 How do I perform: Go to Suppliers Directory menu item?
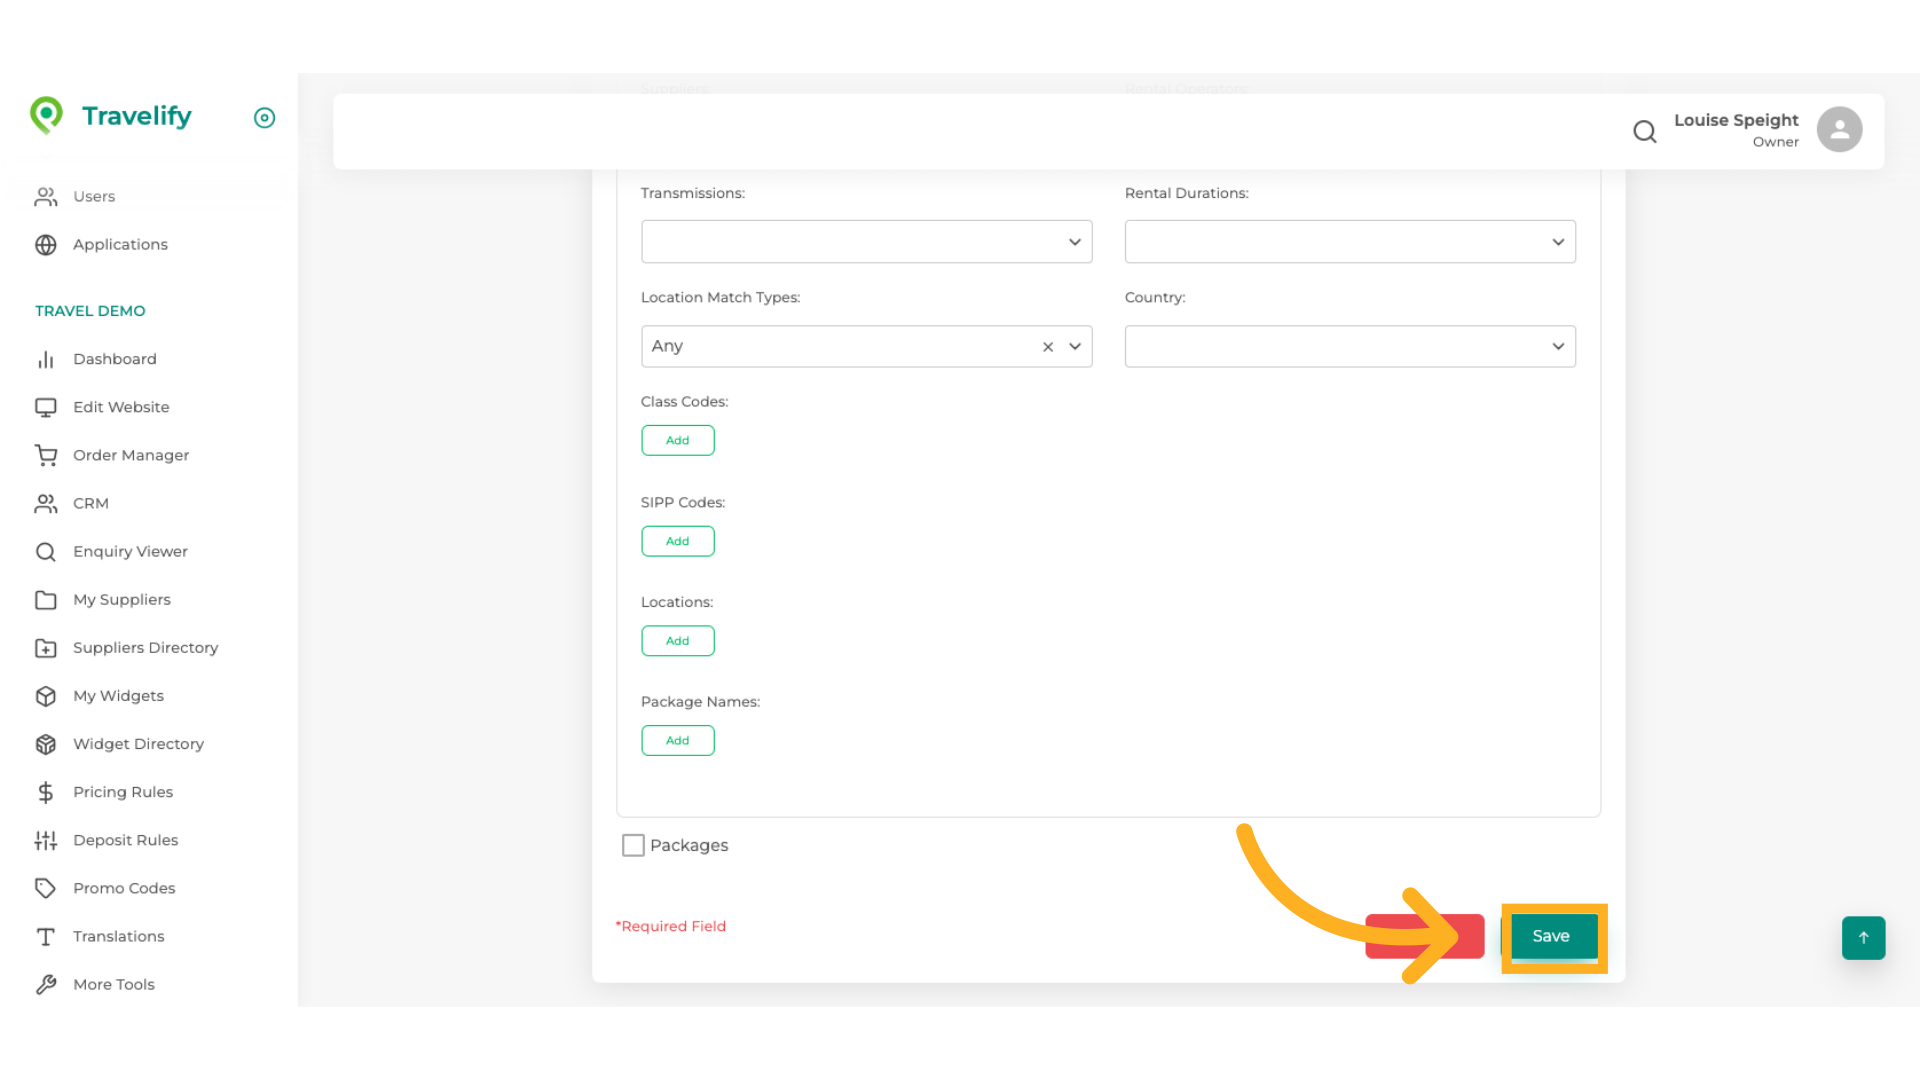click(145, 648)
